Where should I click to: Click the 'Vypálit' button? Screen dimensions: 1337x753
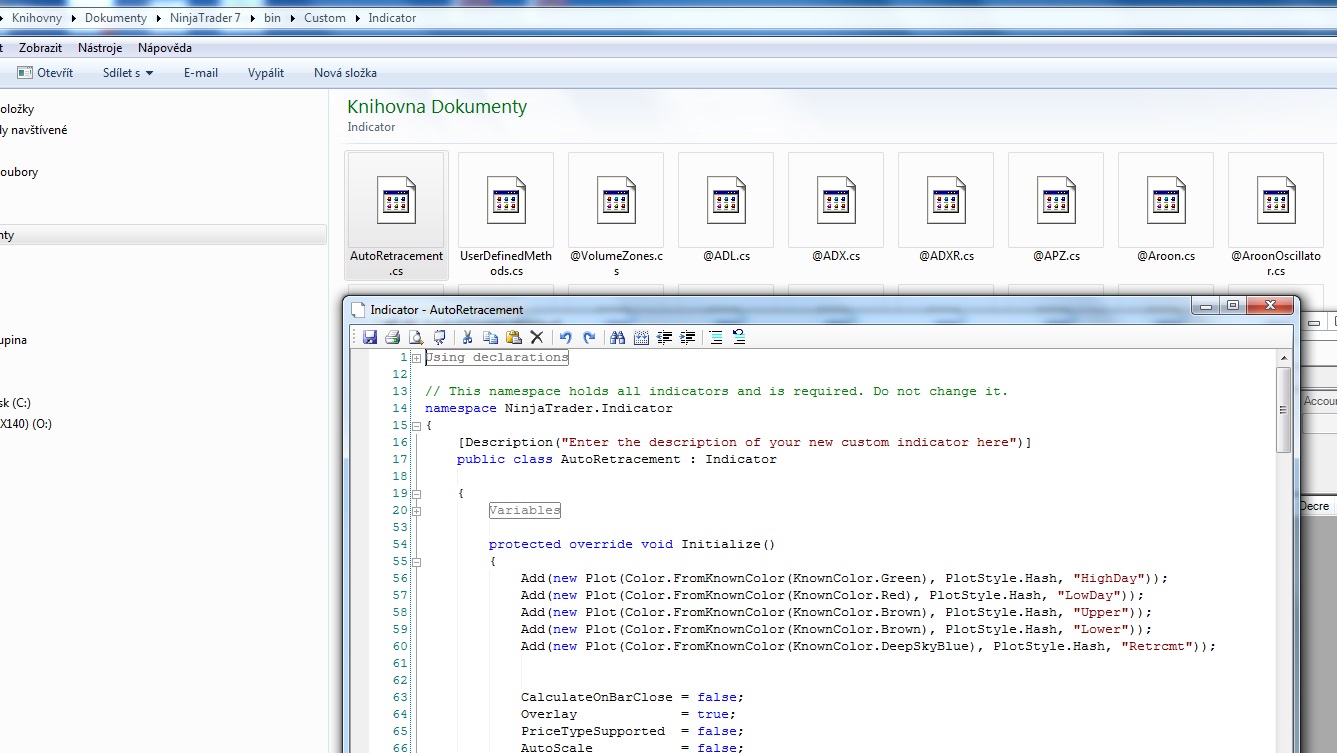(266, 73)
